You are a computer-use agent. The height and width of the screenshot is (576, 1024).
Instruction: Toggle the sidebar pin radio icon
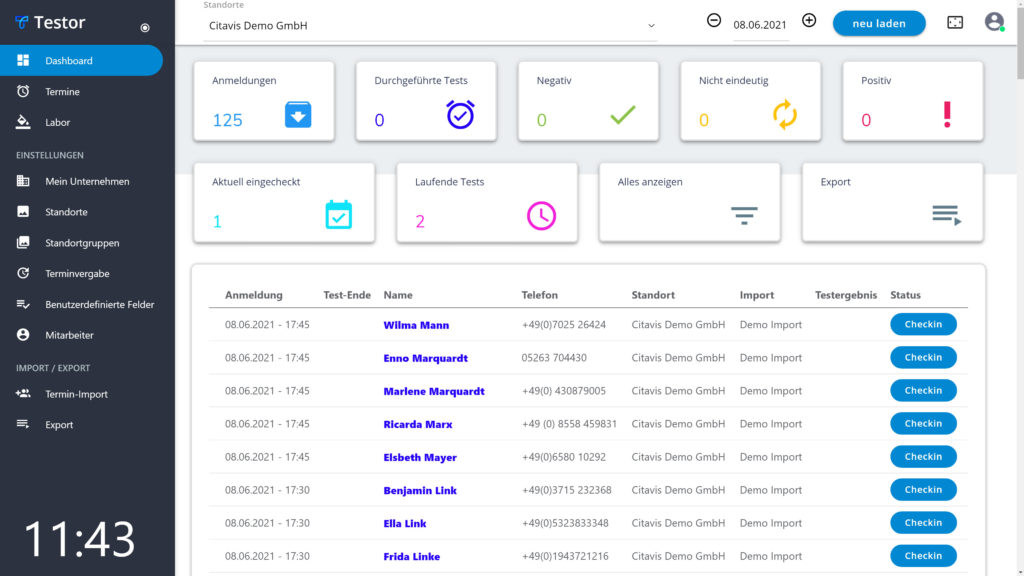pos(145,27)
